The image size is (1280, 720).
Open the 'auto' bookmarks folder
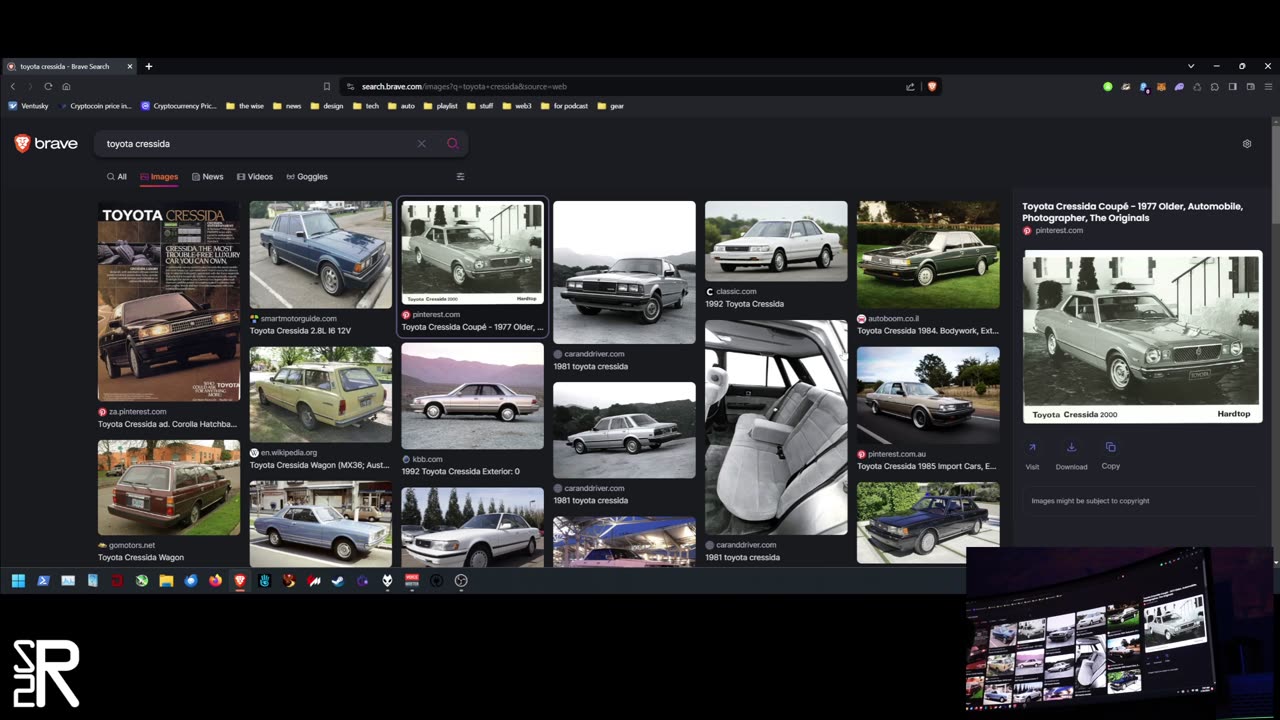point(402,106)
